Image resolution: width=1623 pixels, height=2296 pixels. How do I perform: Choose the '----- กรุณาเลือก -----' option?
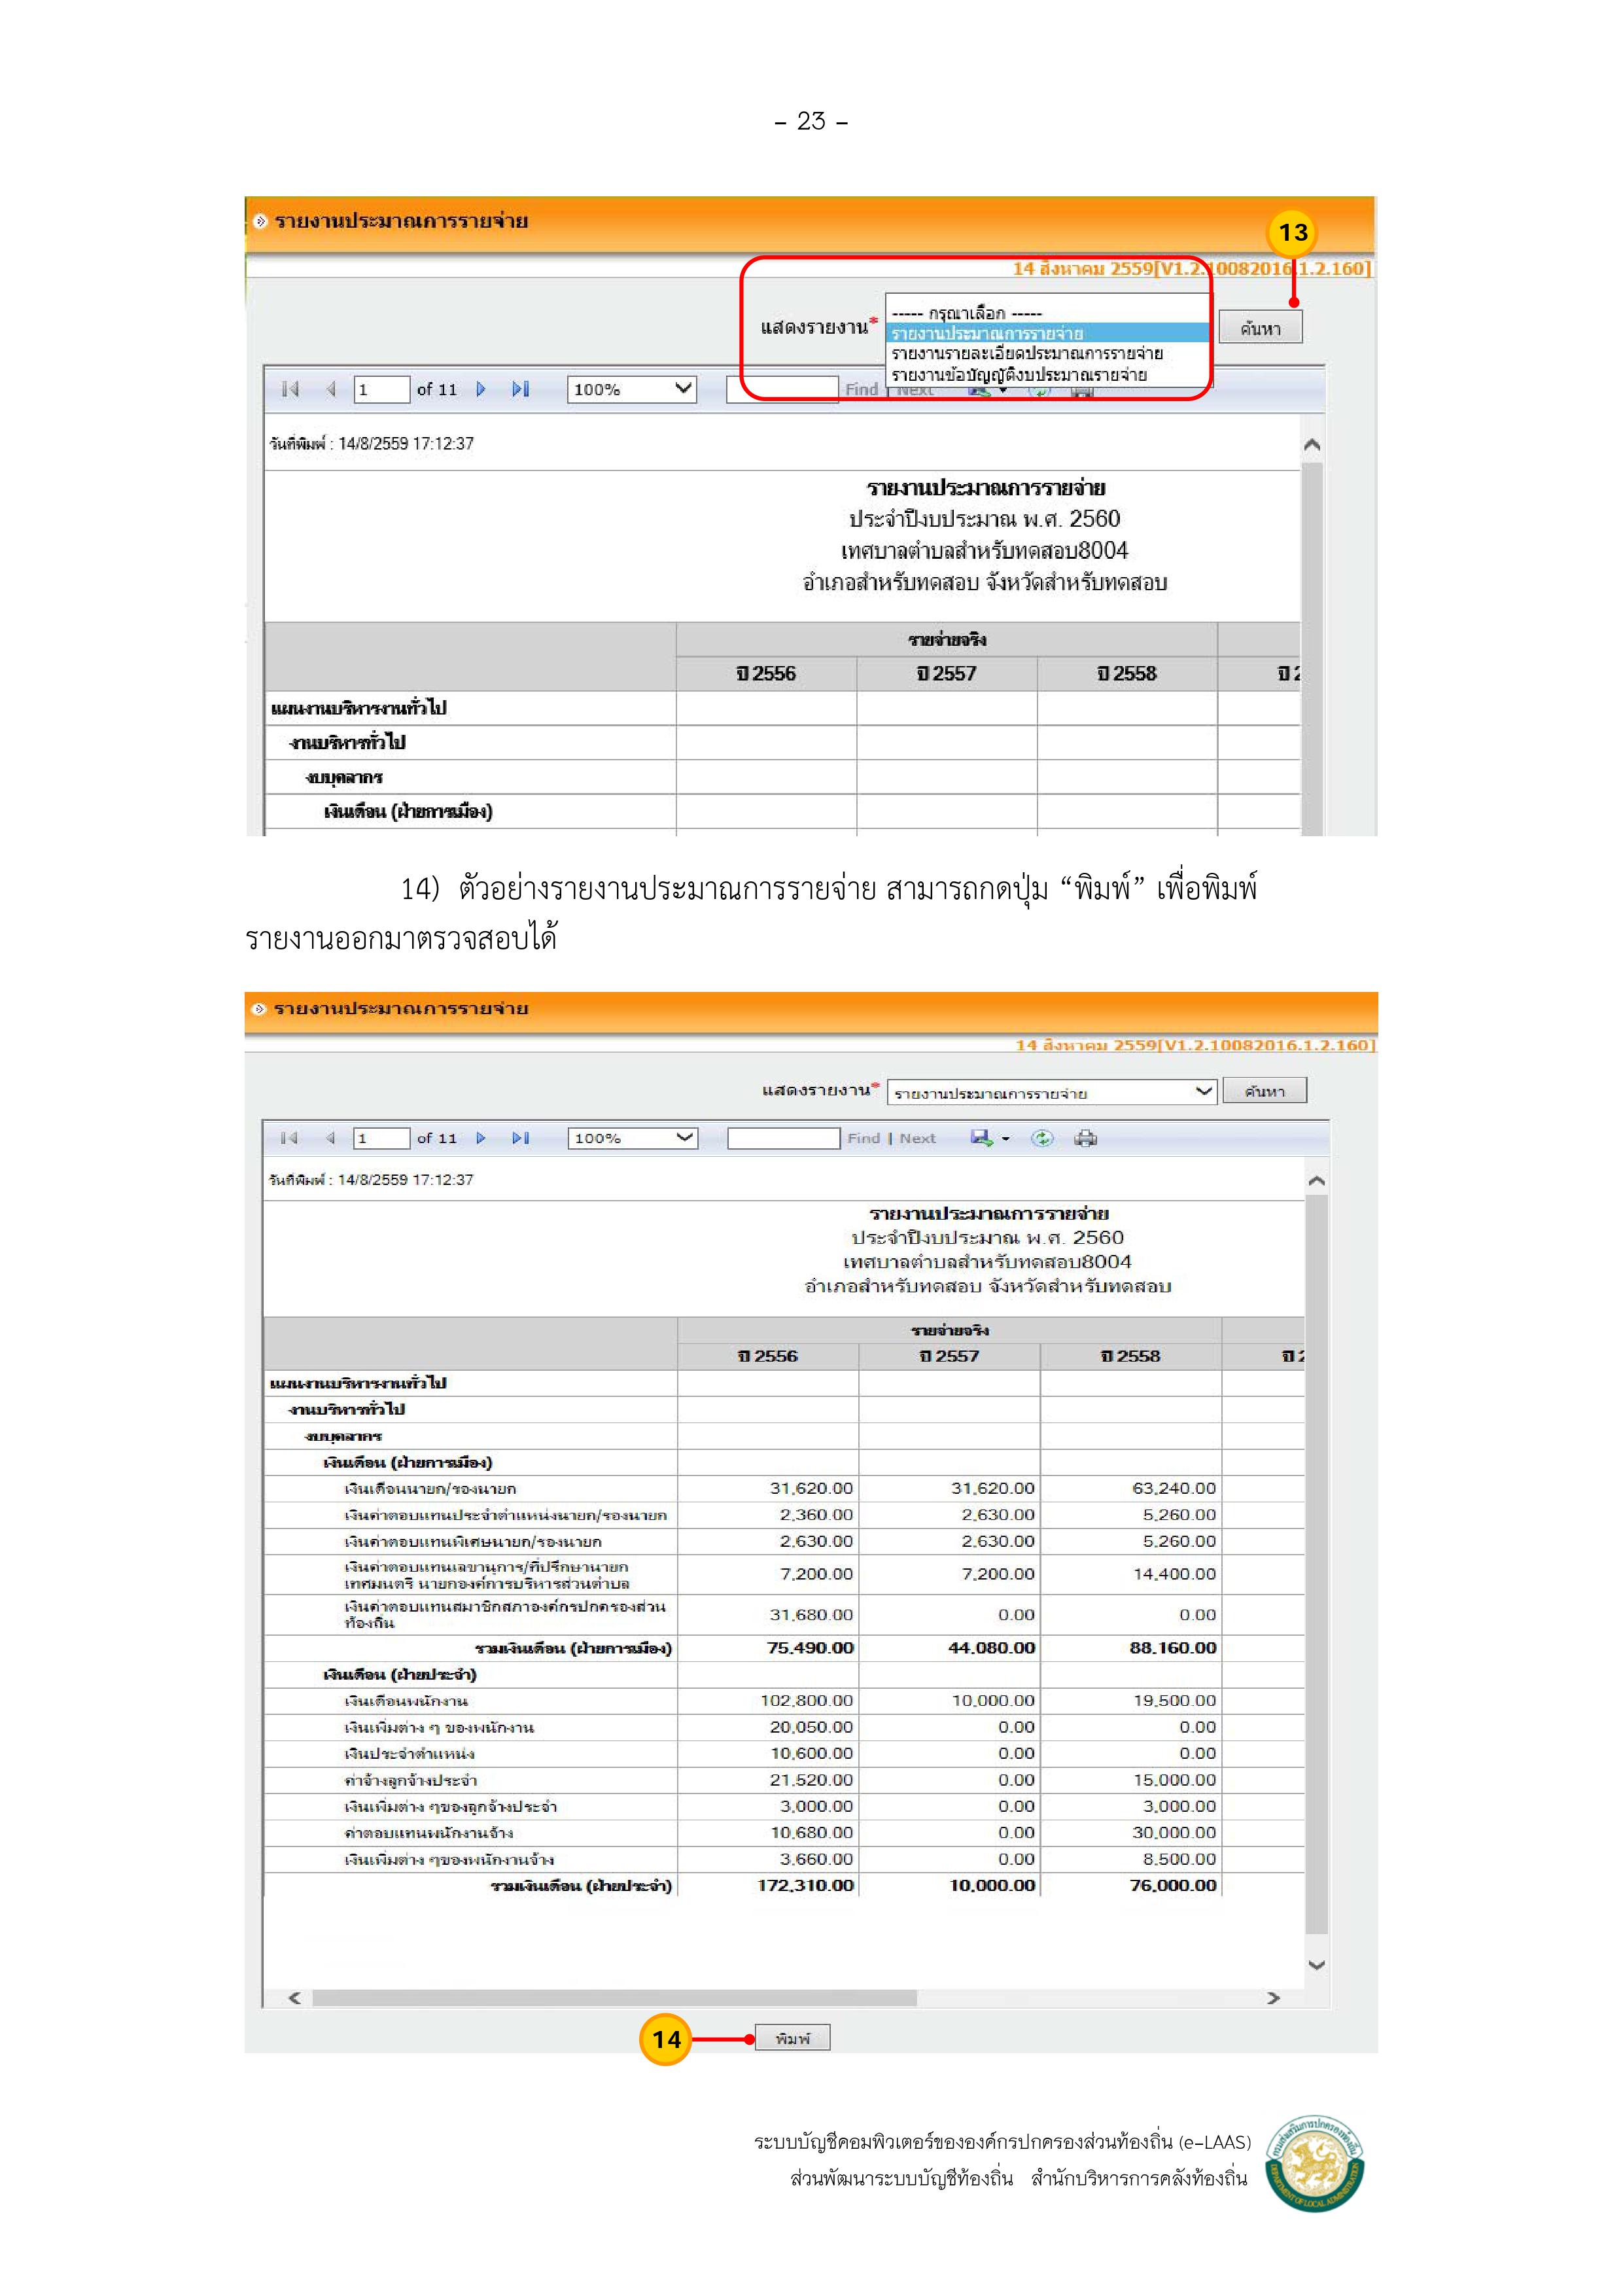(966, 313)
